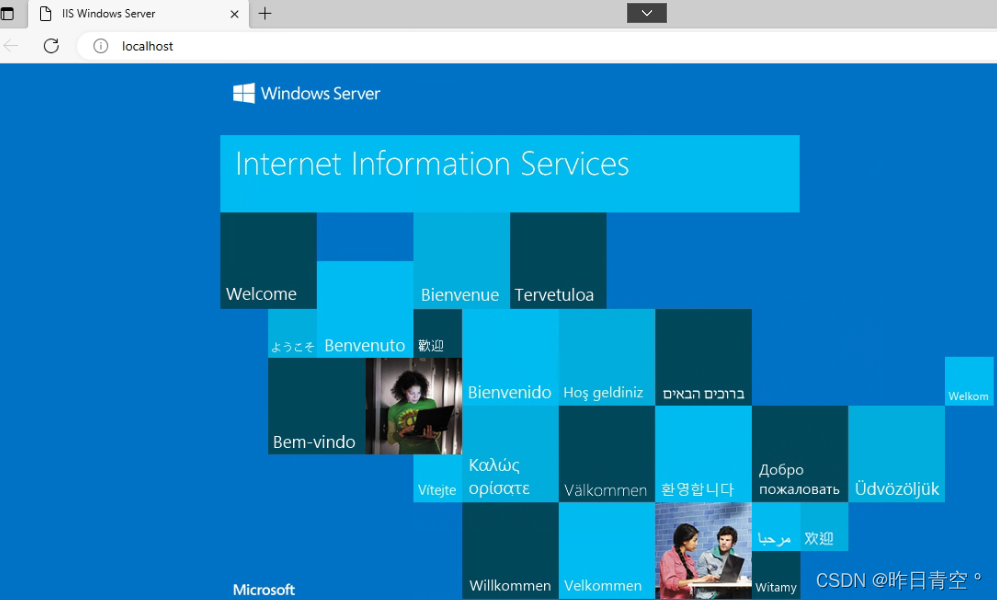Click the Korean 환영합니다 tile
Screen dimensions: 997x600
[x=703, y=454]
